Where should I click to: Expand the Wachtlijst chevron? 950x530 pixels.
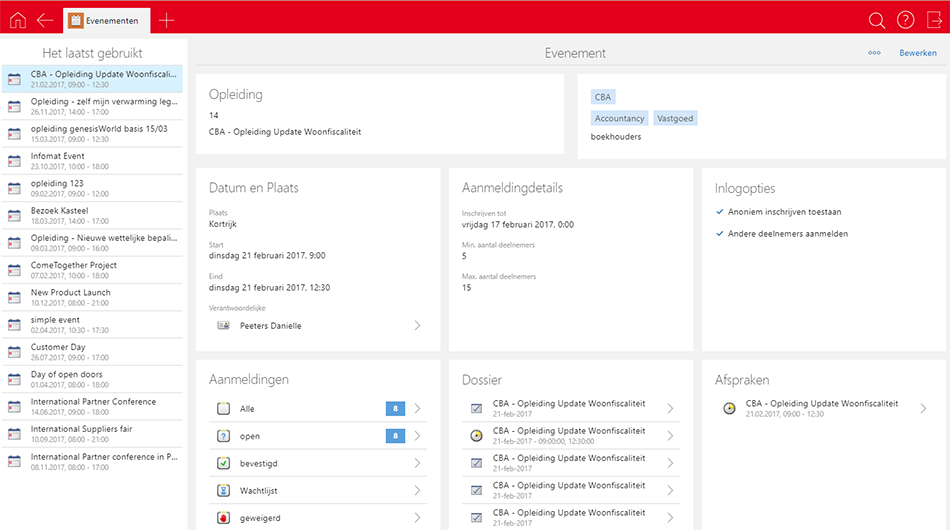point(417,490)
